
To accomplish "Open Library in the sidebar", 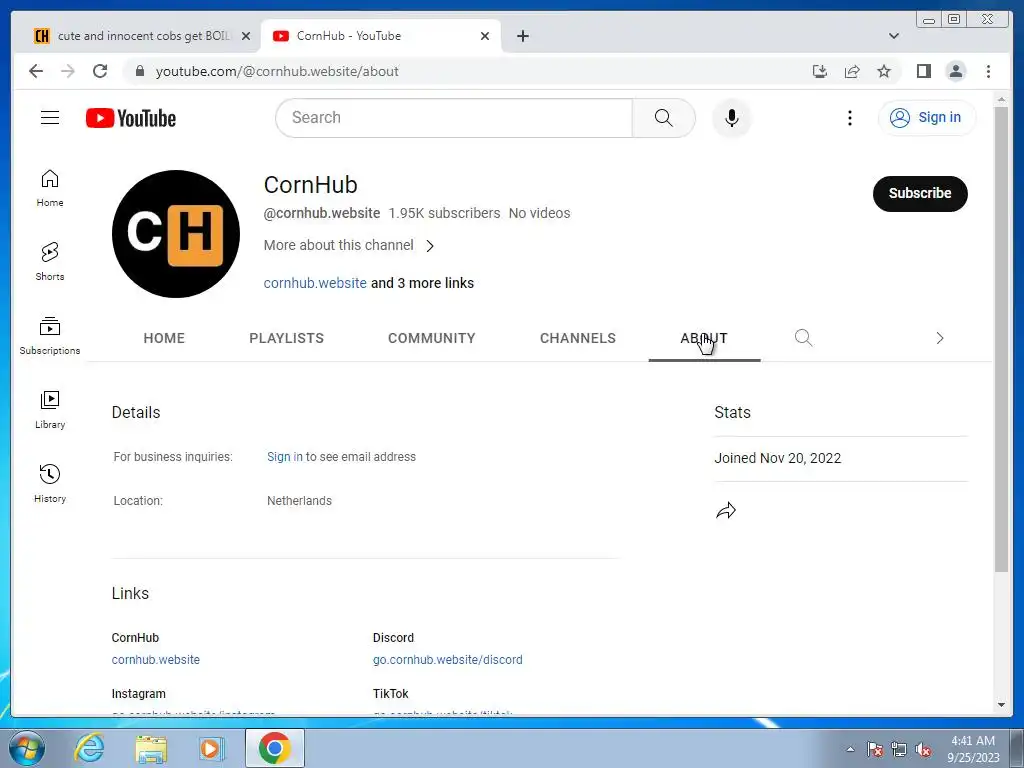I will tap(50, 409).
